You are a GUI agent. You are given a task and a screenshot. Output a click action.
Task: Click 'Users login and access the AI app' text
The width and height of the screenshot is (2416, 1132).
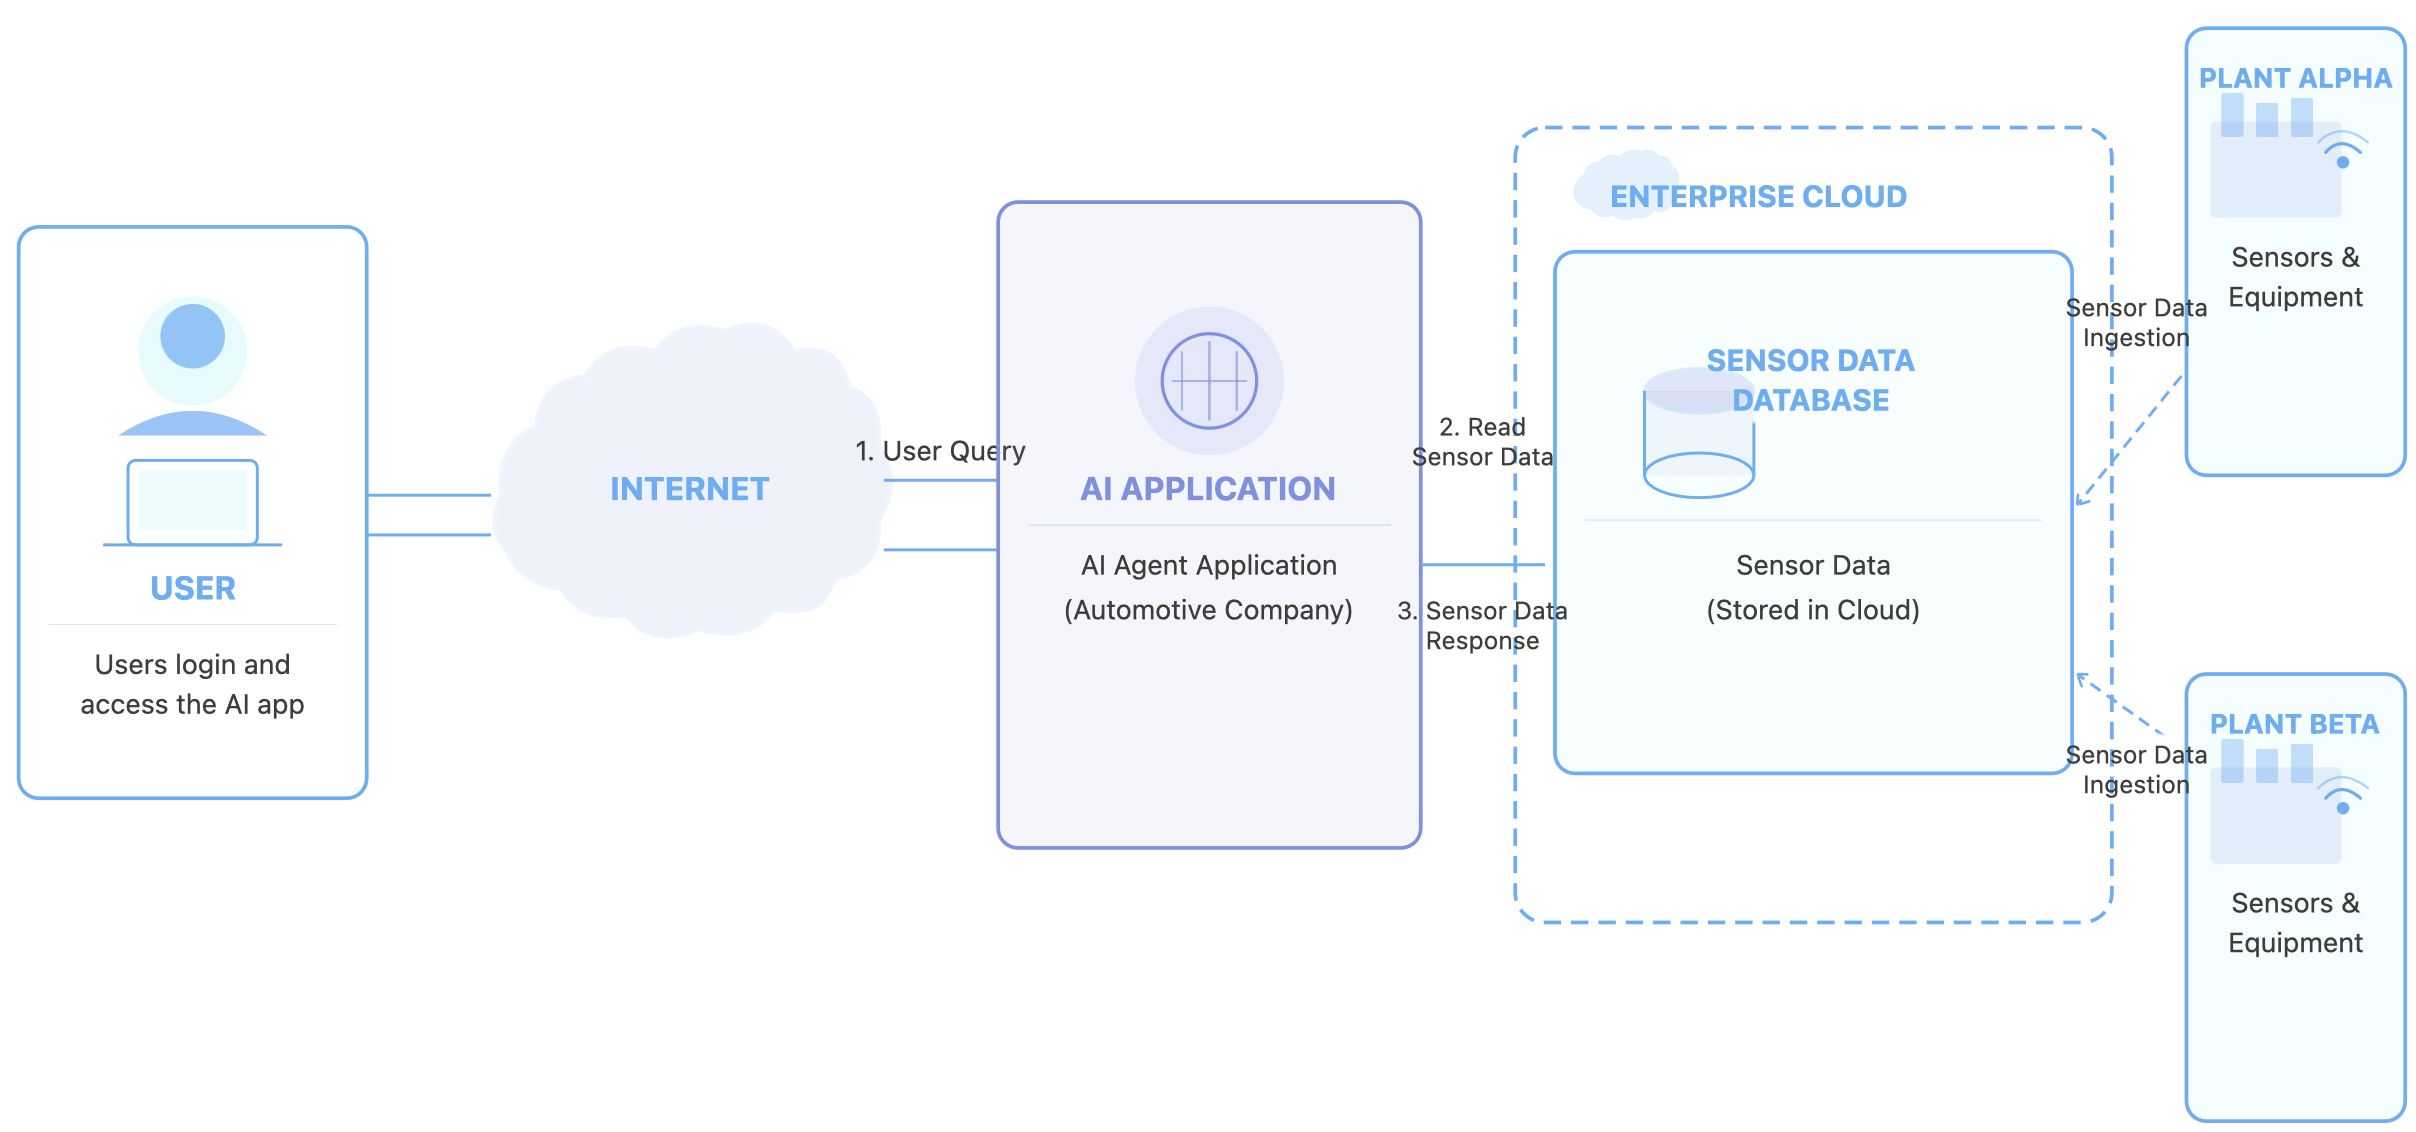[x=193, y=685]
